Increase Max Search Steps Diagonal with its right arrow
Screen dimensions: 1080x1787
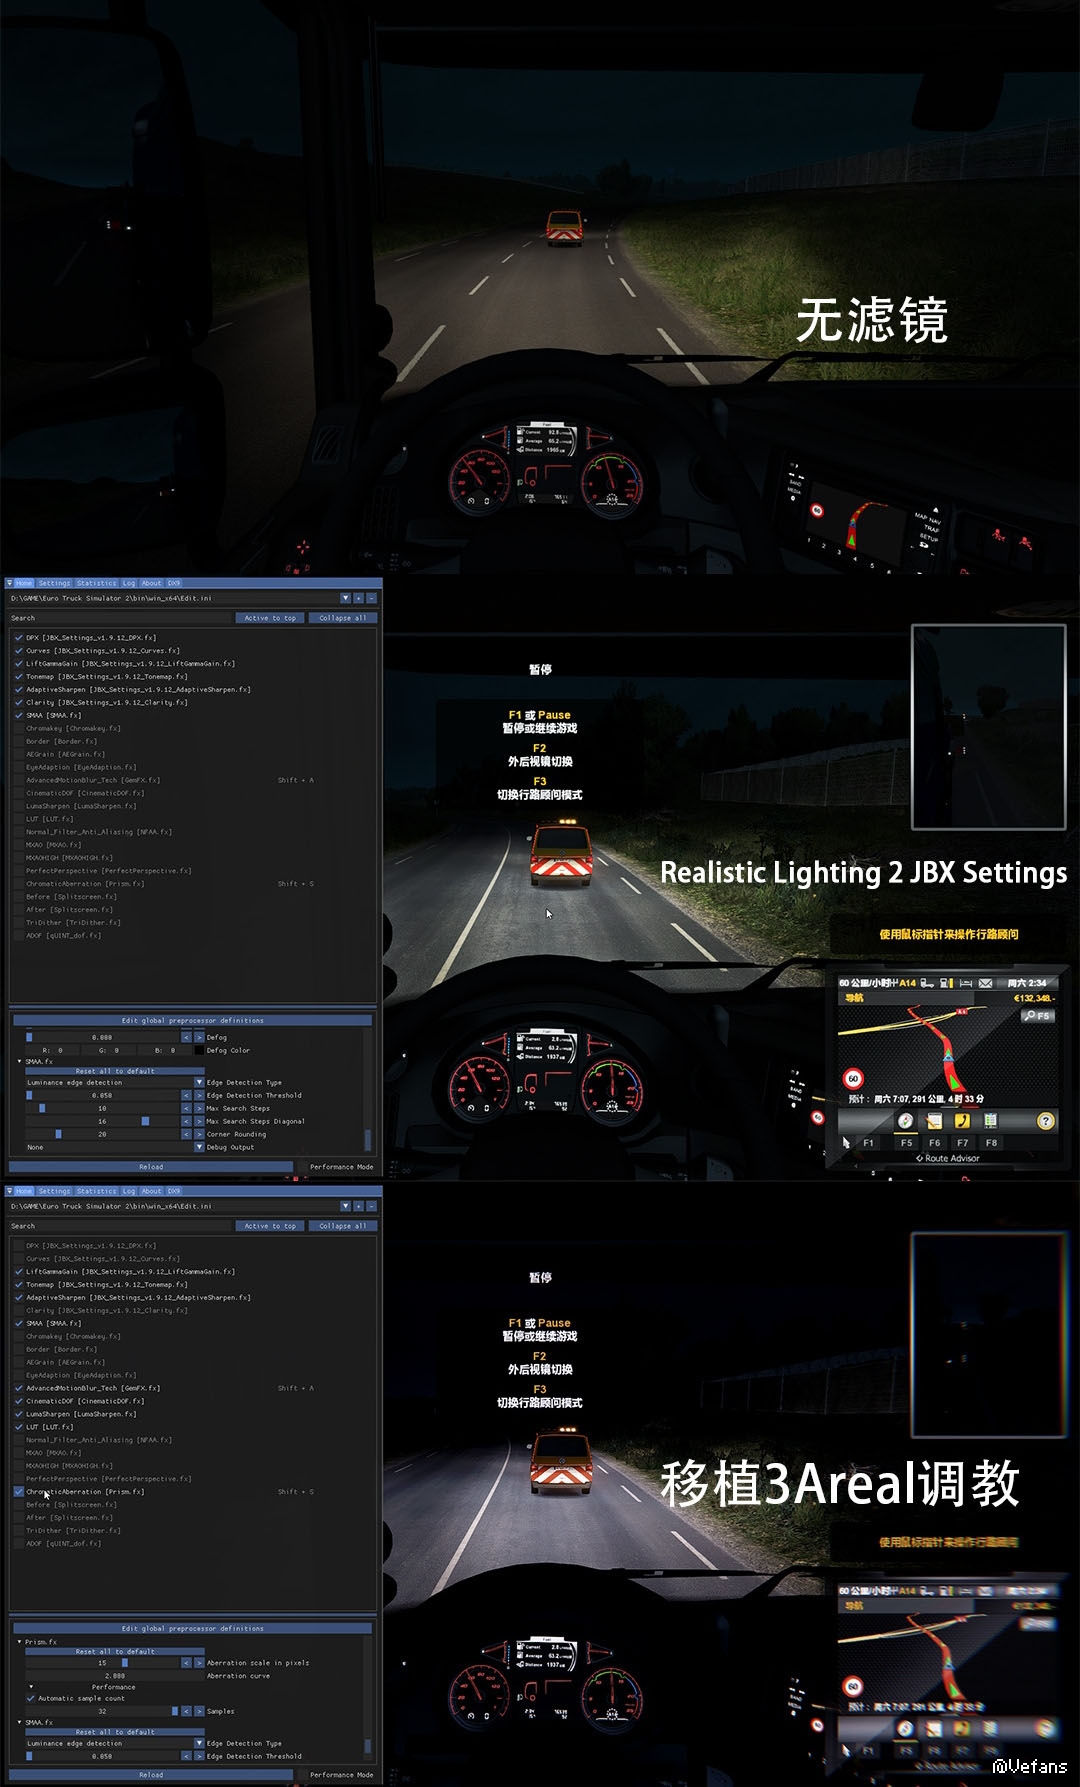coord(199,1121)
